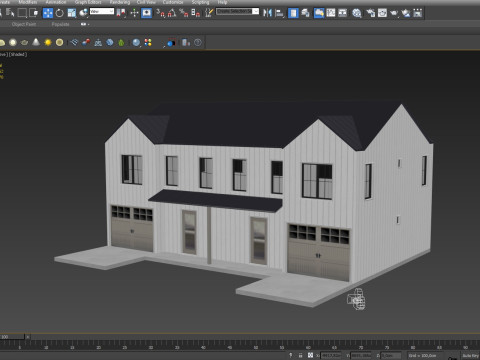
Task: Open the Rendering menu
Action: pos(120,2)
